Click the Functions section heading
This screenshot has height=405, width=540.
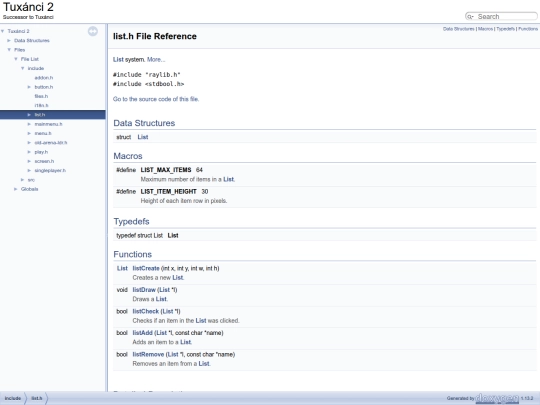pyautogui.click(x=133, y=254)
